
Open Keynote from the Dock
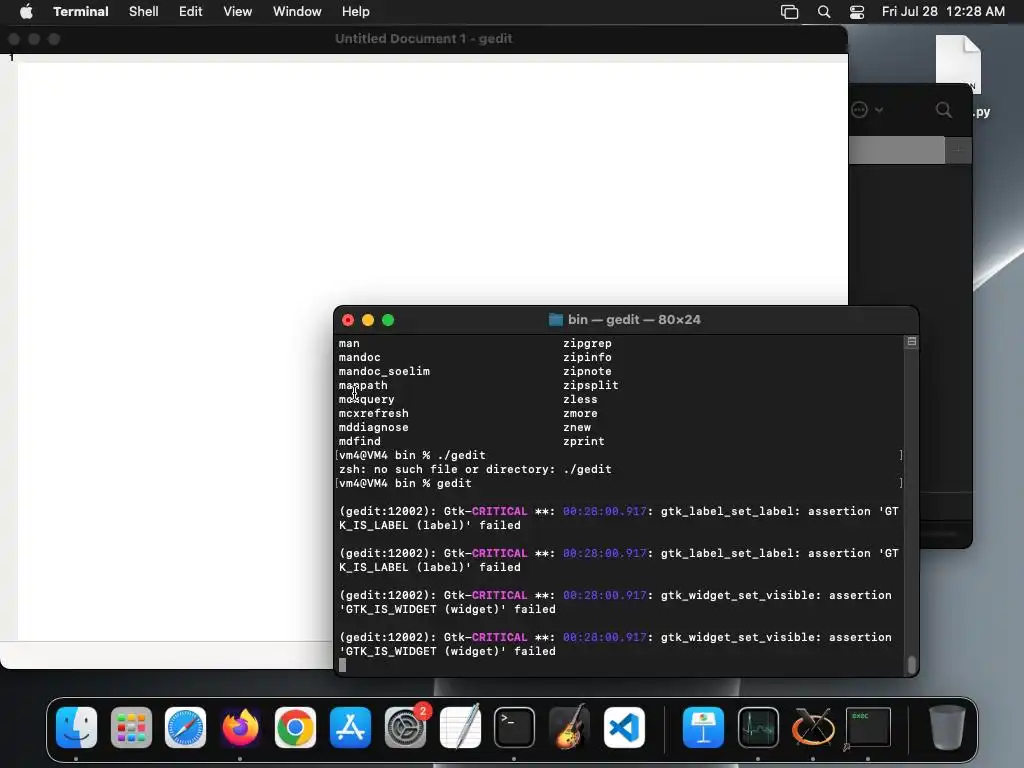click(x=703, y=727)
